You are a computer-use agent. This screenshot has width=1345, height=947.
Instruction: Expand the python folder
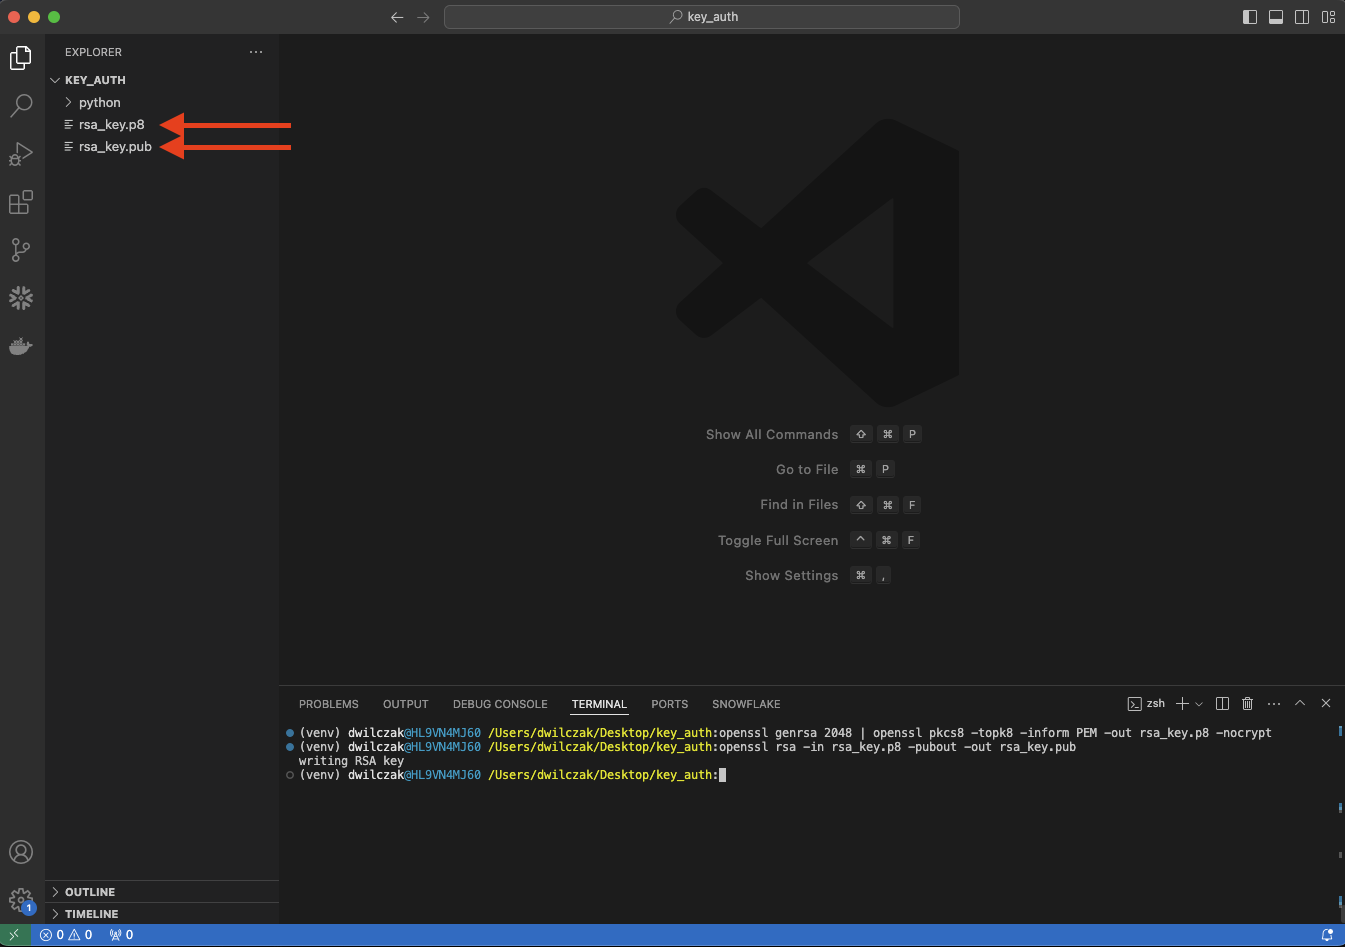click(x=99, y=103)
